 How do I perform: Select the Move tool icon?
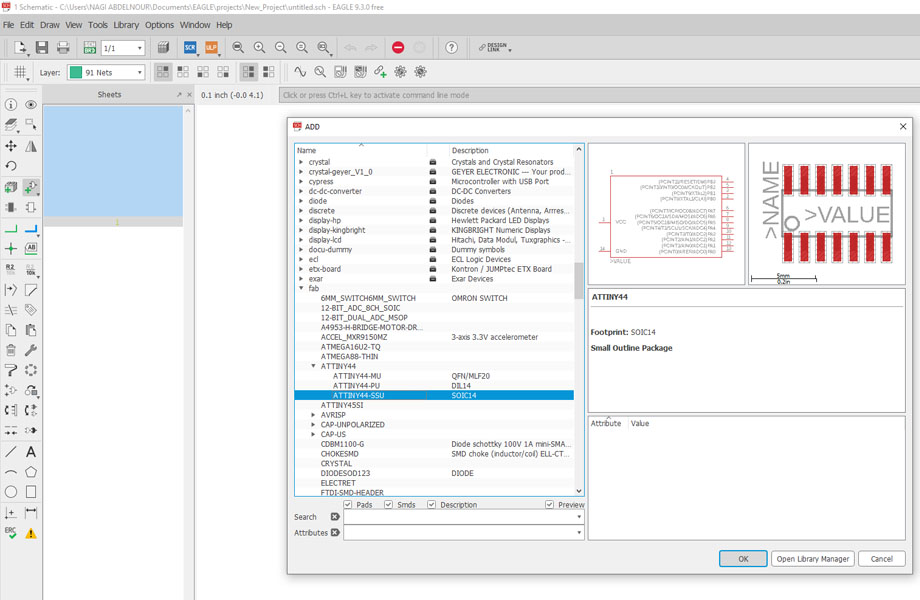(11, 145)
